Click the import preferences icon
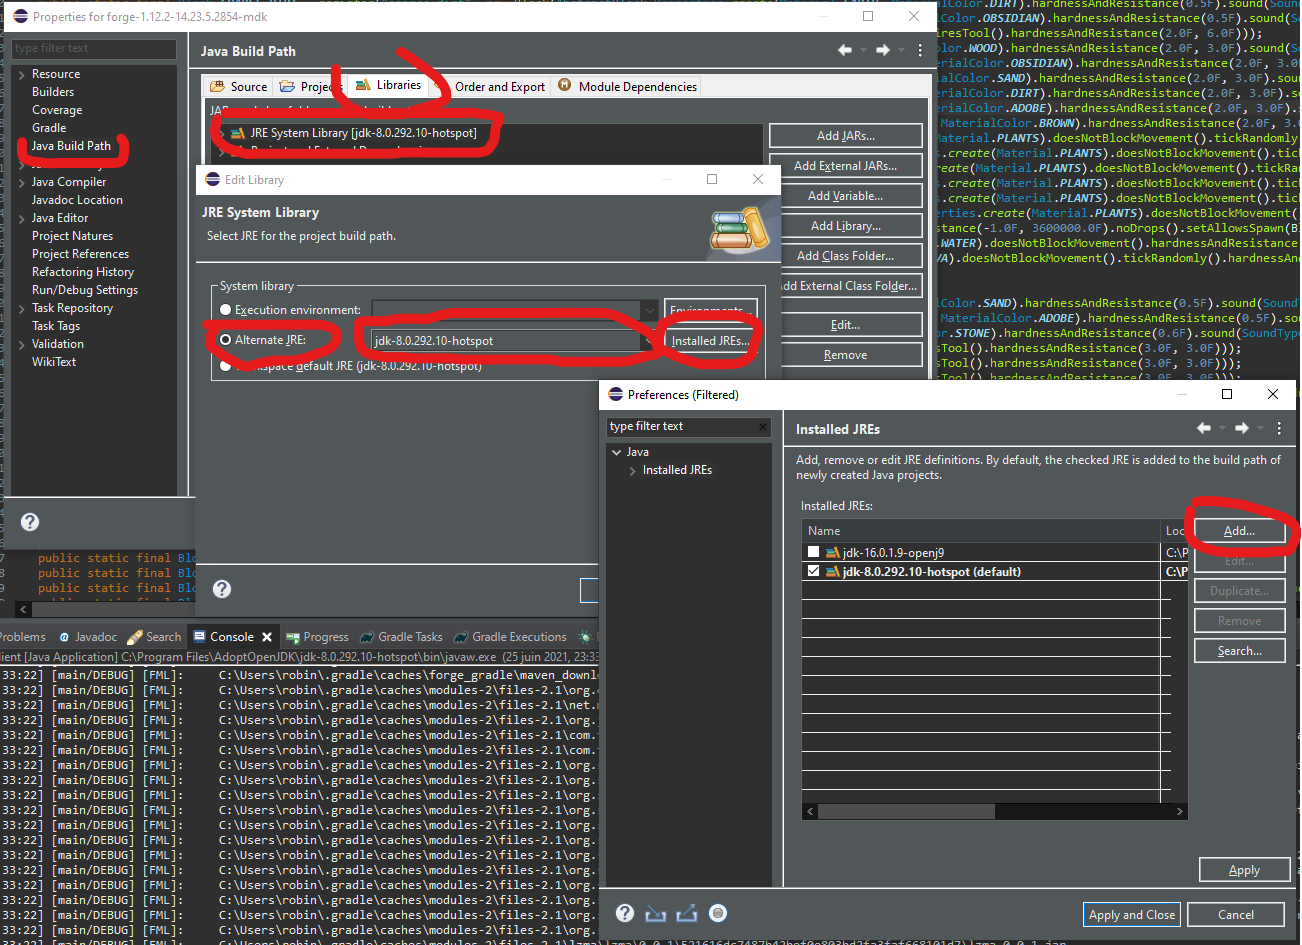This screenshot has height=945, width=1302. (655, 913)
